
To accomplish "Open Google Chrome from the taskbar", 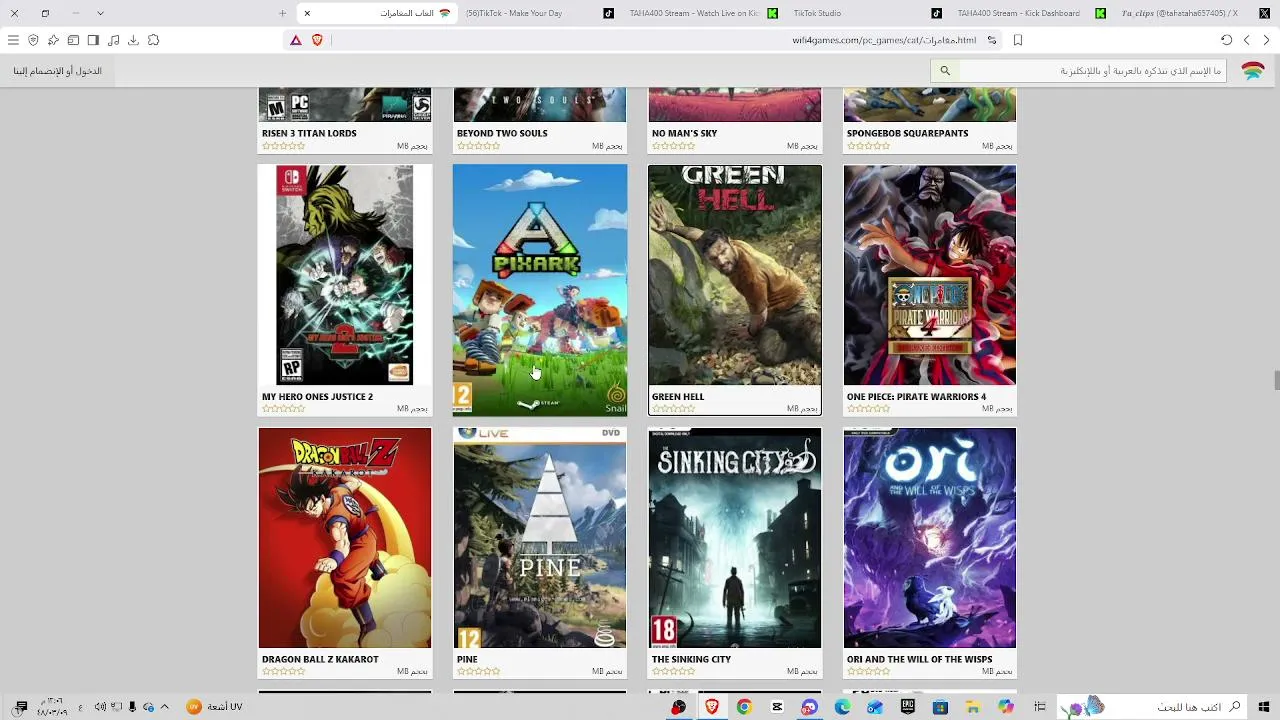I will pyautogui.click(x=744, y=707).
